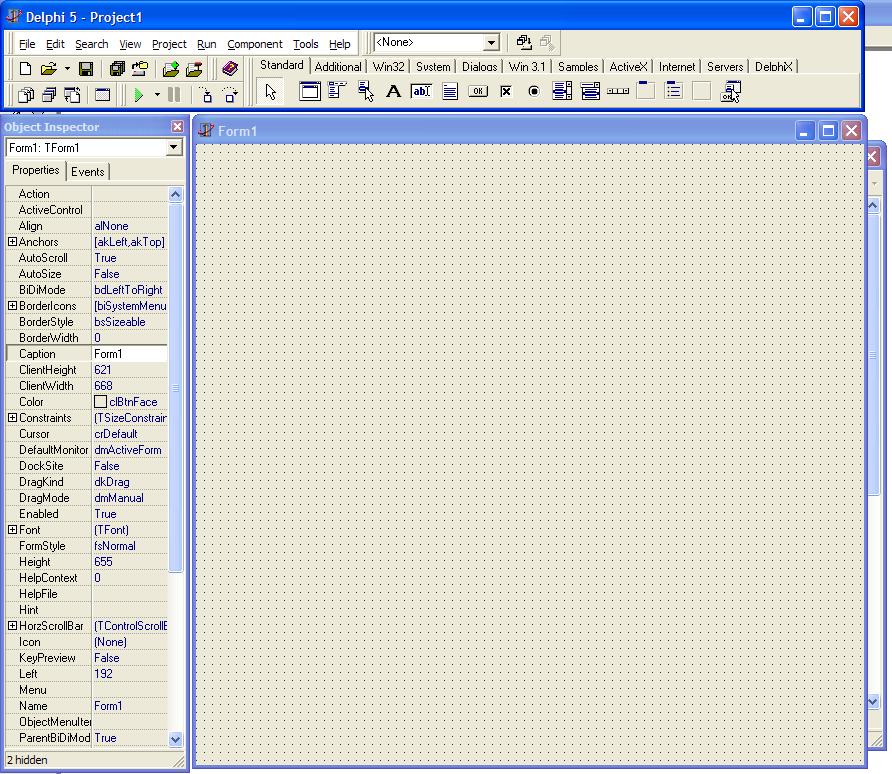
Task: Expand the HorzScrollBar property
Action: point(12,626)
